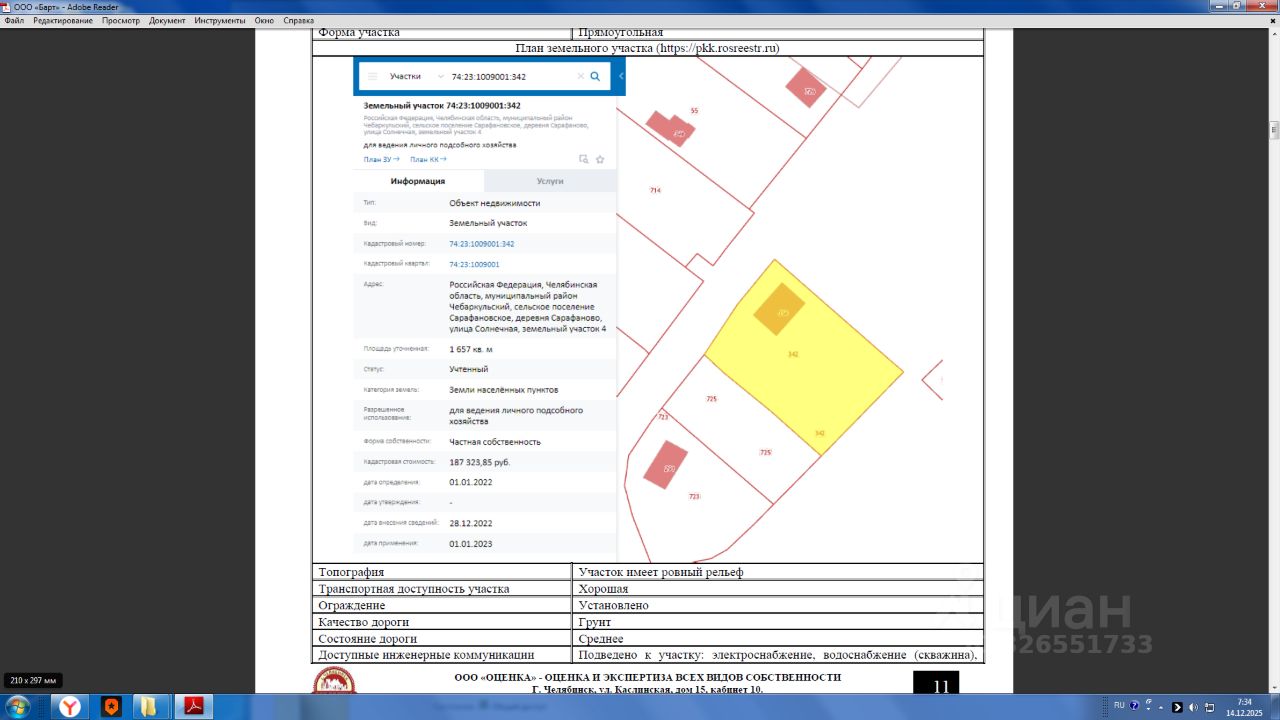Image resolution: width=1280 pixels, height=720 pixels.
Task: Switch to the Услуги tab
Action: (549, 181)
